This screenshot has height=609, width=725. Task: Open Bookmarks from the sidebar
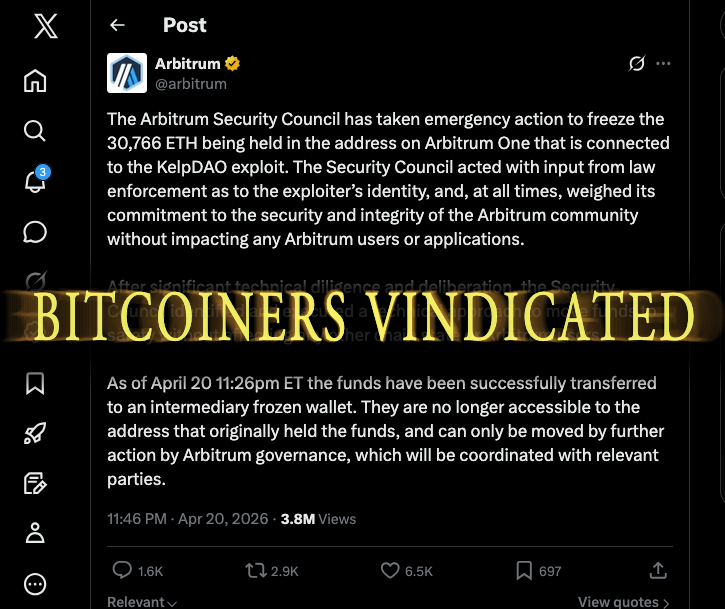(x=35, y=383)
